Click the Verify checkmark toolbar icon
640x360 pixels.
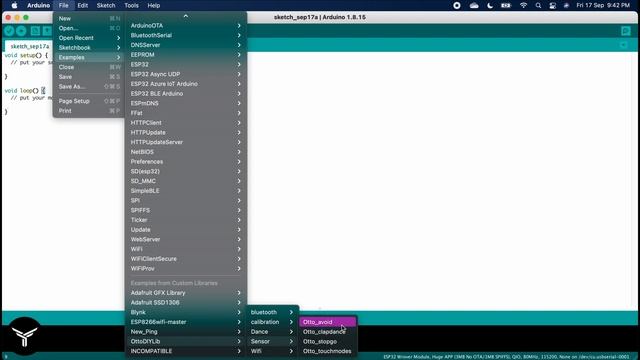point(9,31)
